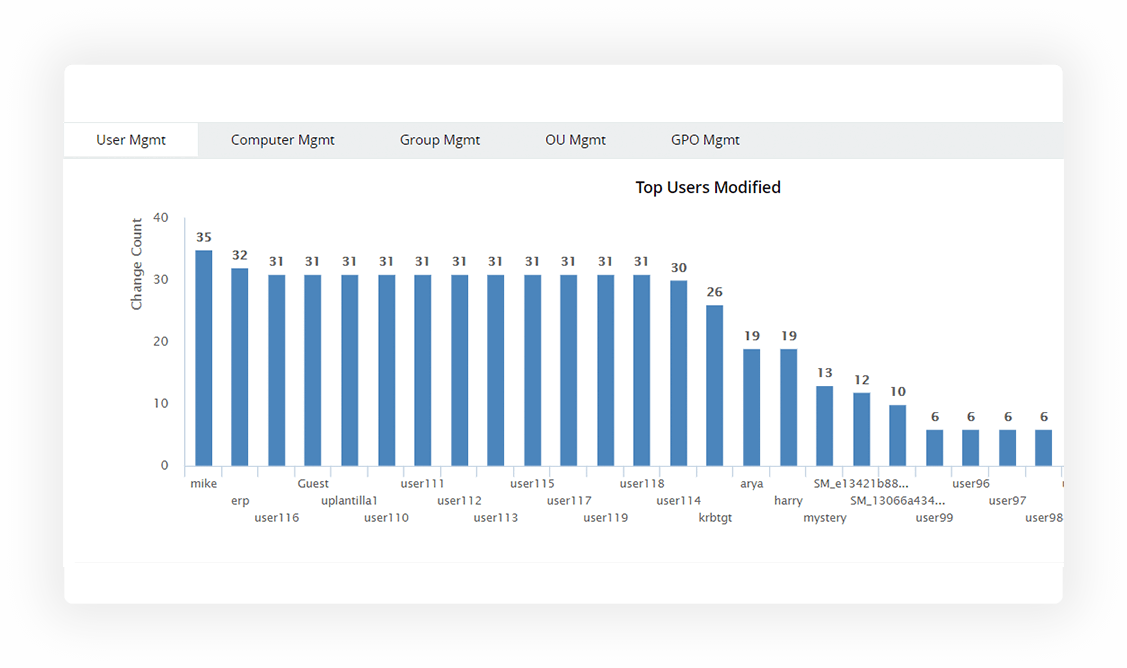Select harry's bar showing 19 changes
Screen dimensions: 1127x668
click(787, 405)
